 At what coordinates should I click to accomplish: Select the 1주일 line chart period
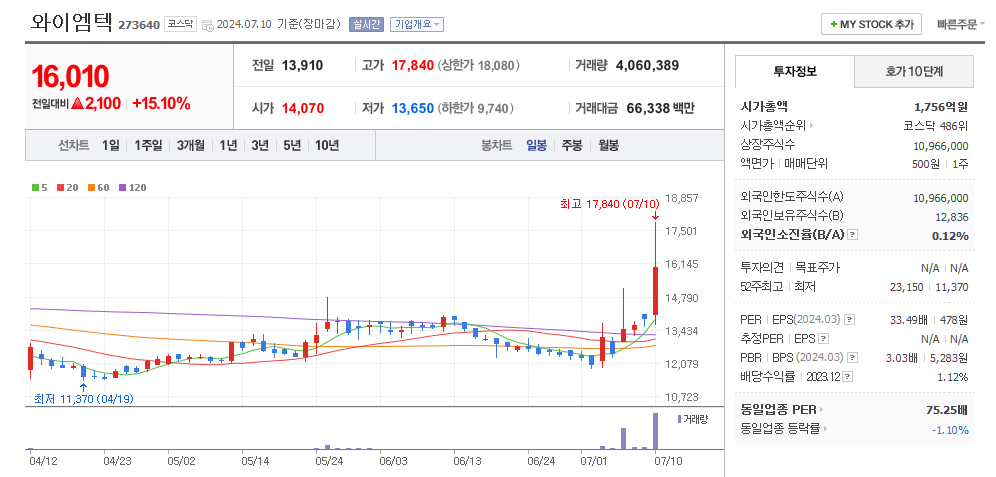(148, 145)
